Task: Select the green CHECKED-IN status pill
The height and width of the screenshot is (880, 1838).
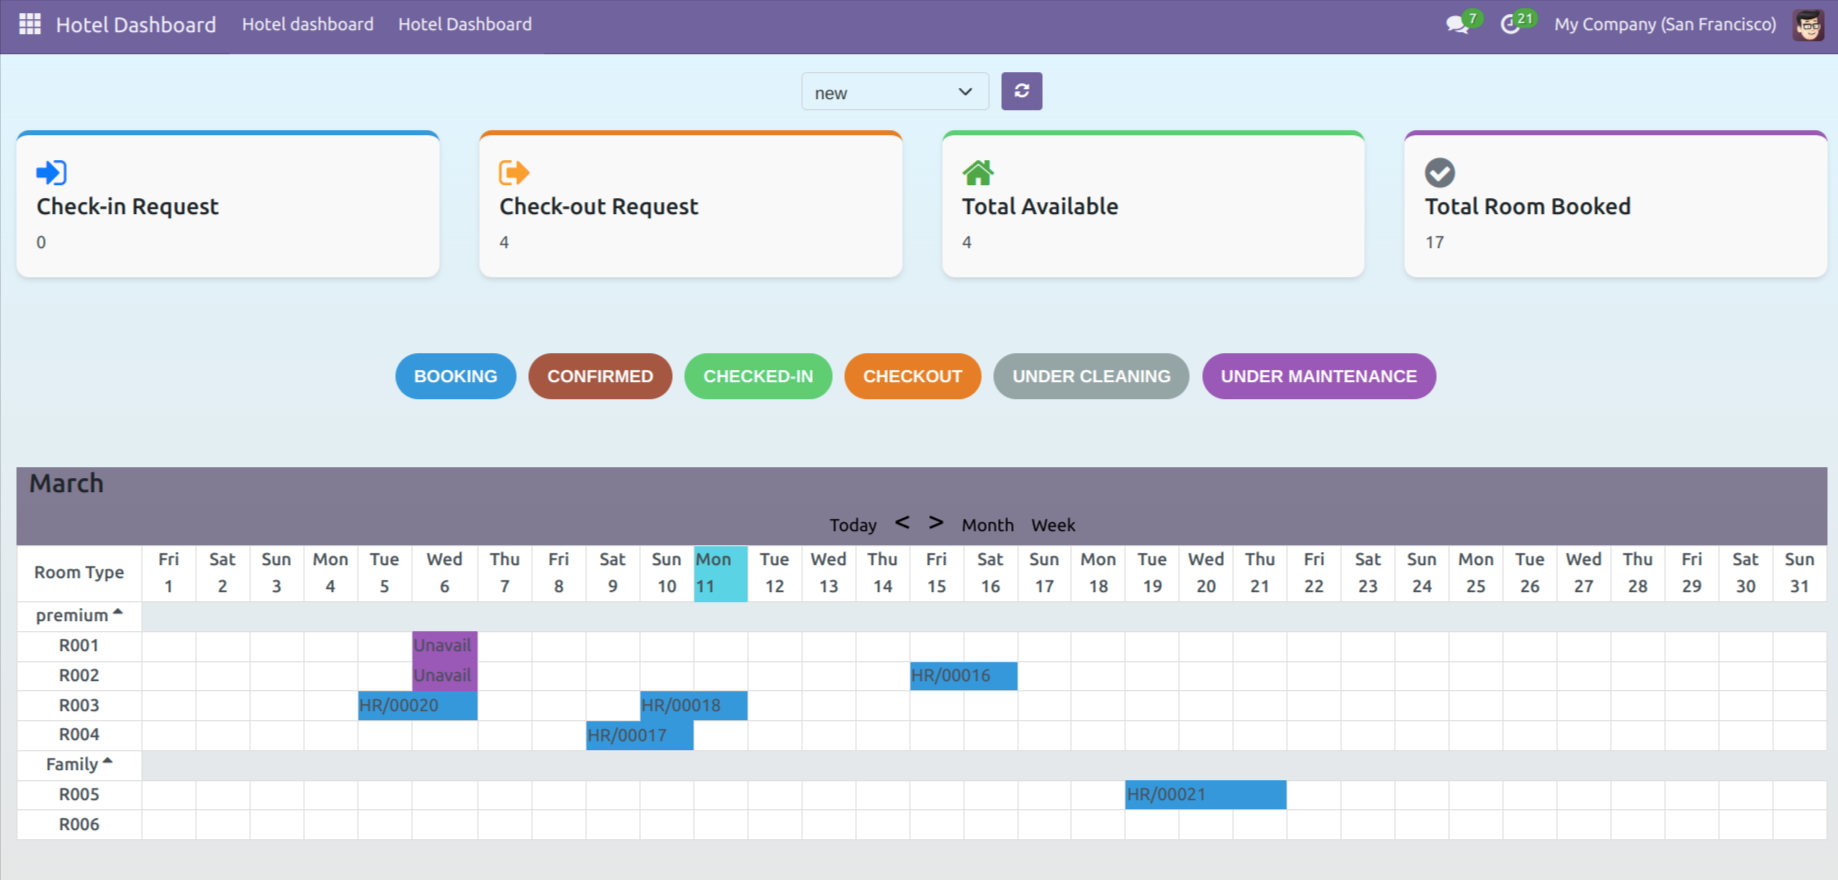Action: pyautogui.click(x=758, y=376)
